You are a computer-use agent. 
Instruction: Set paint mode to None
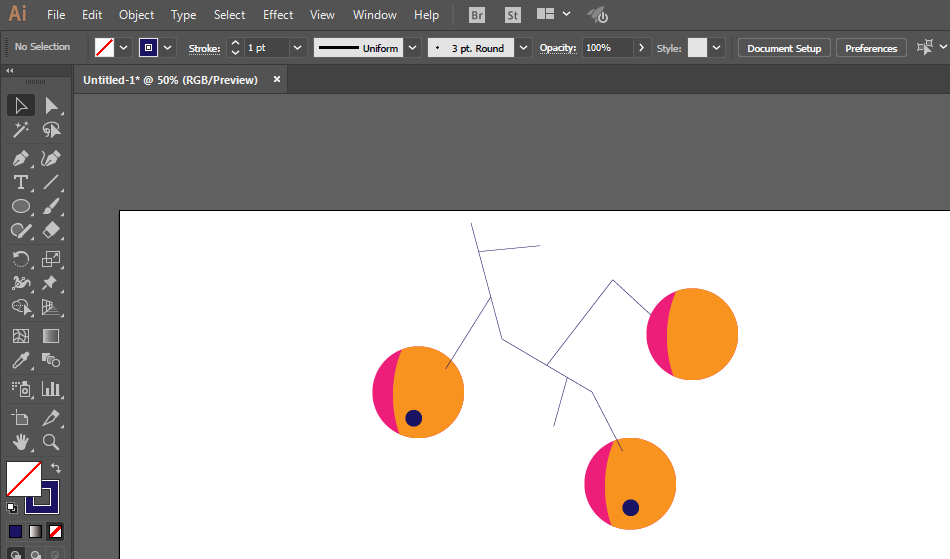click(55, 531)
